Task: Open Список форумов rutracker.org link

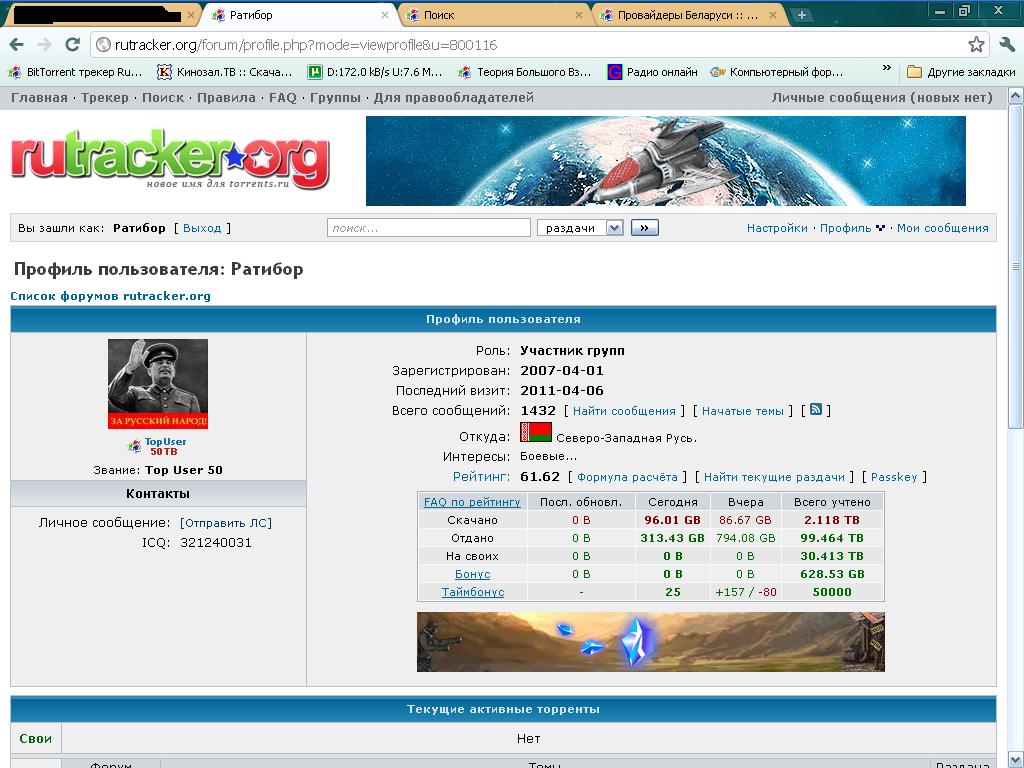Action: pos(110,296)
